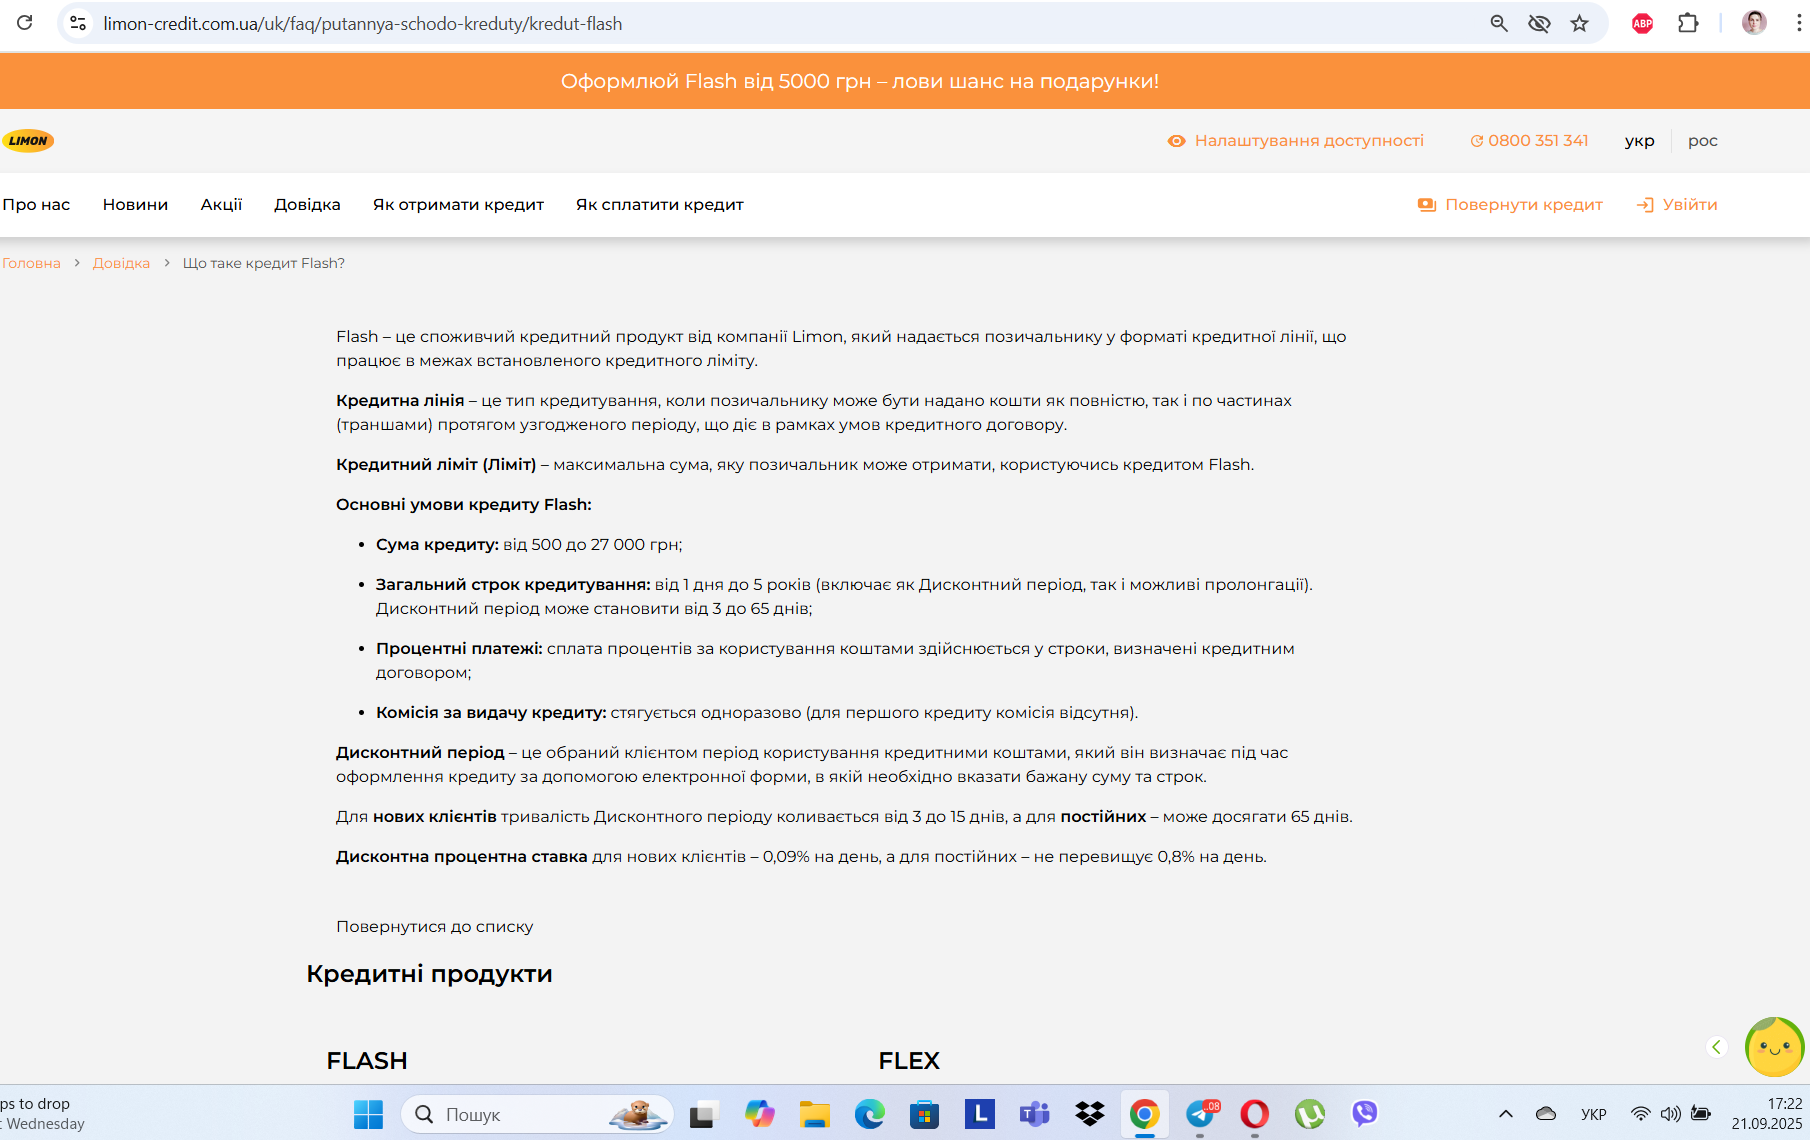Click the Windows search box Пошук

[537, 1114]
